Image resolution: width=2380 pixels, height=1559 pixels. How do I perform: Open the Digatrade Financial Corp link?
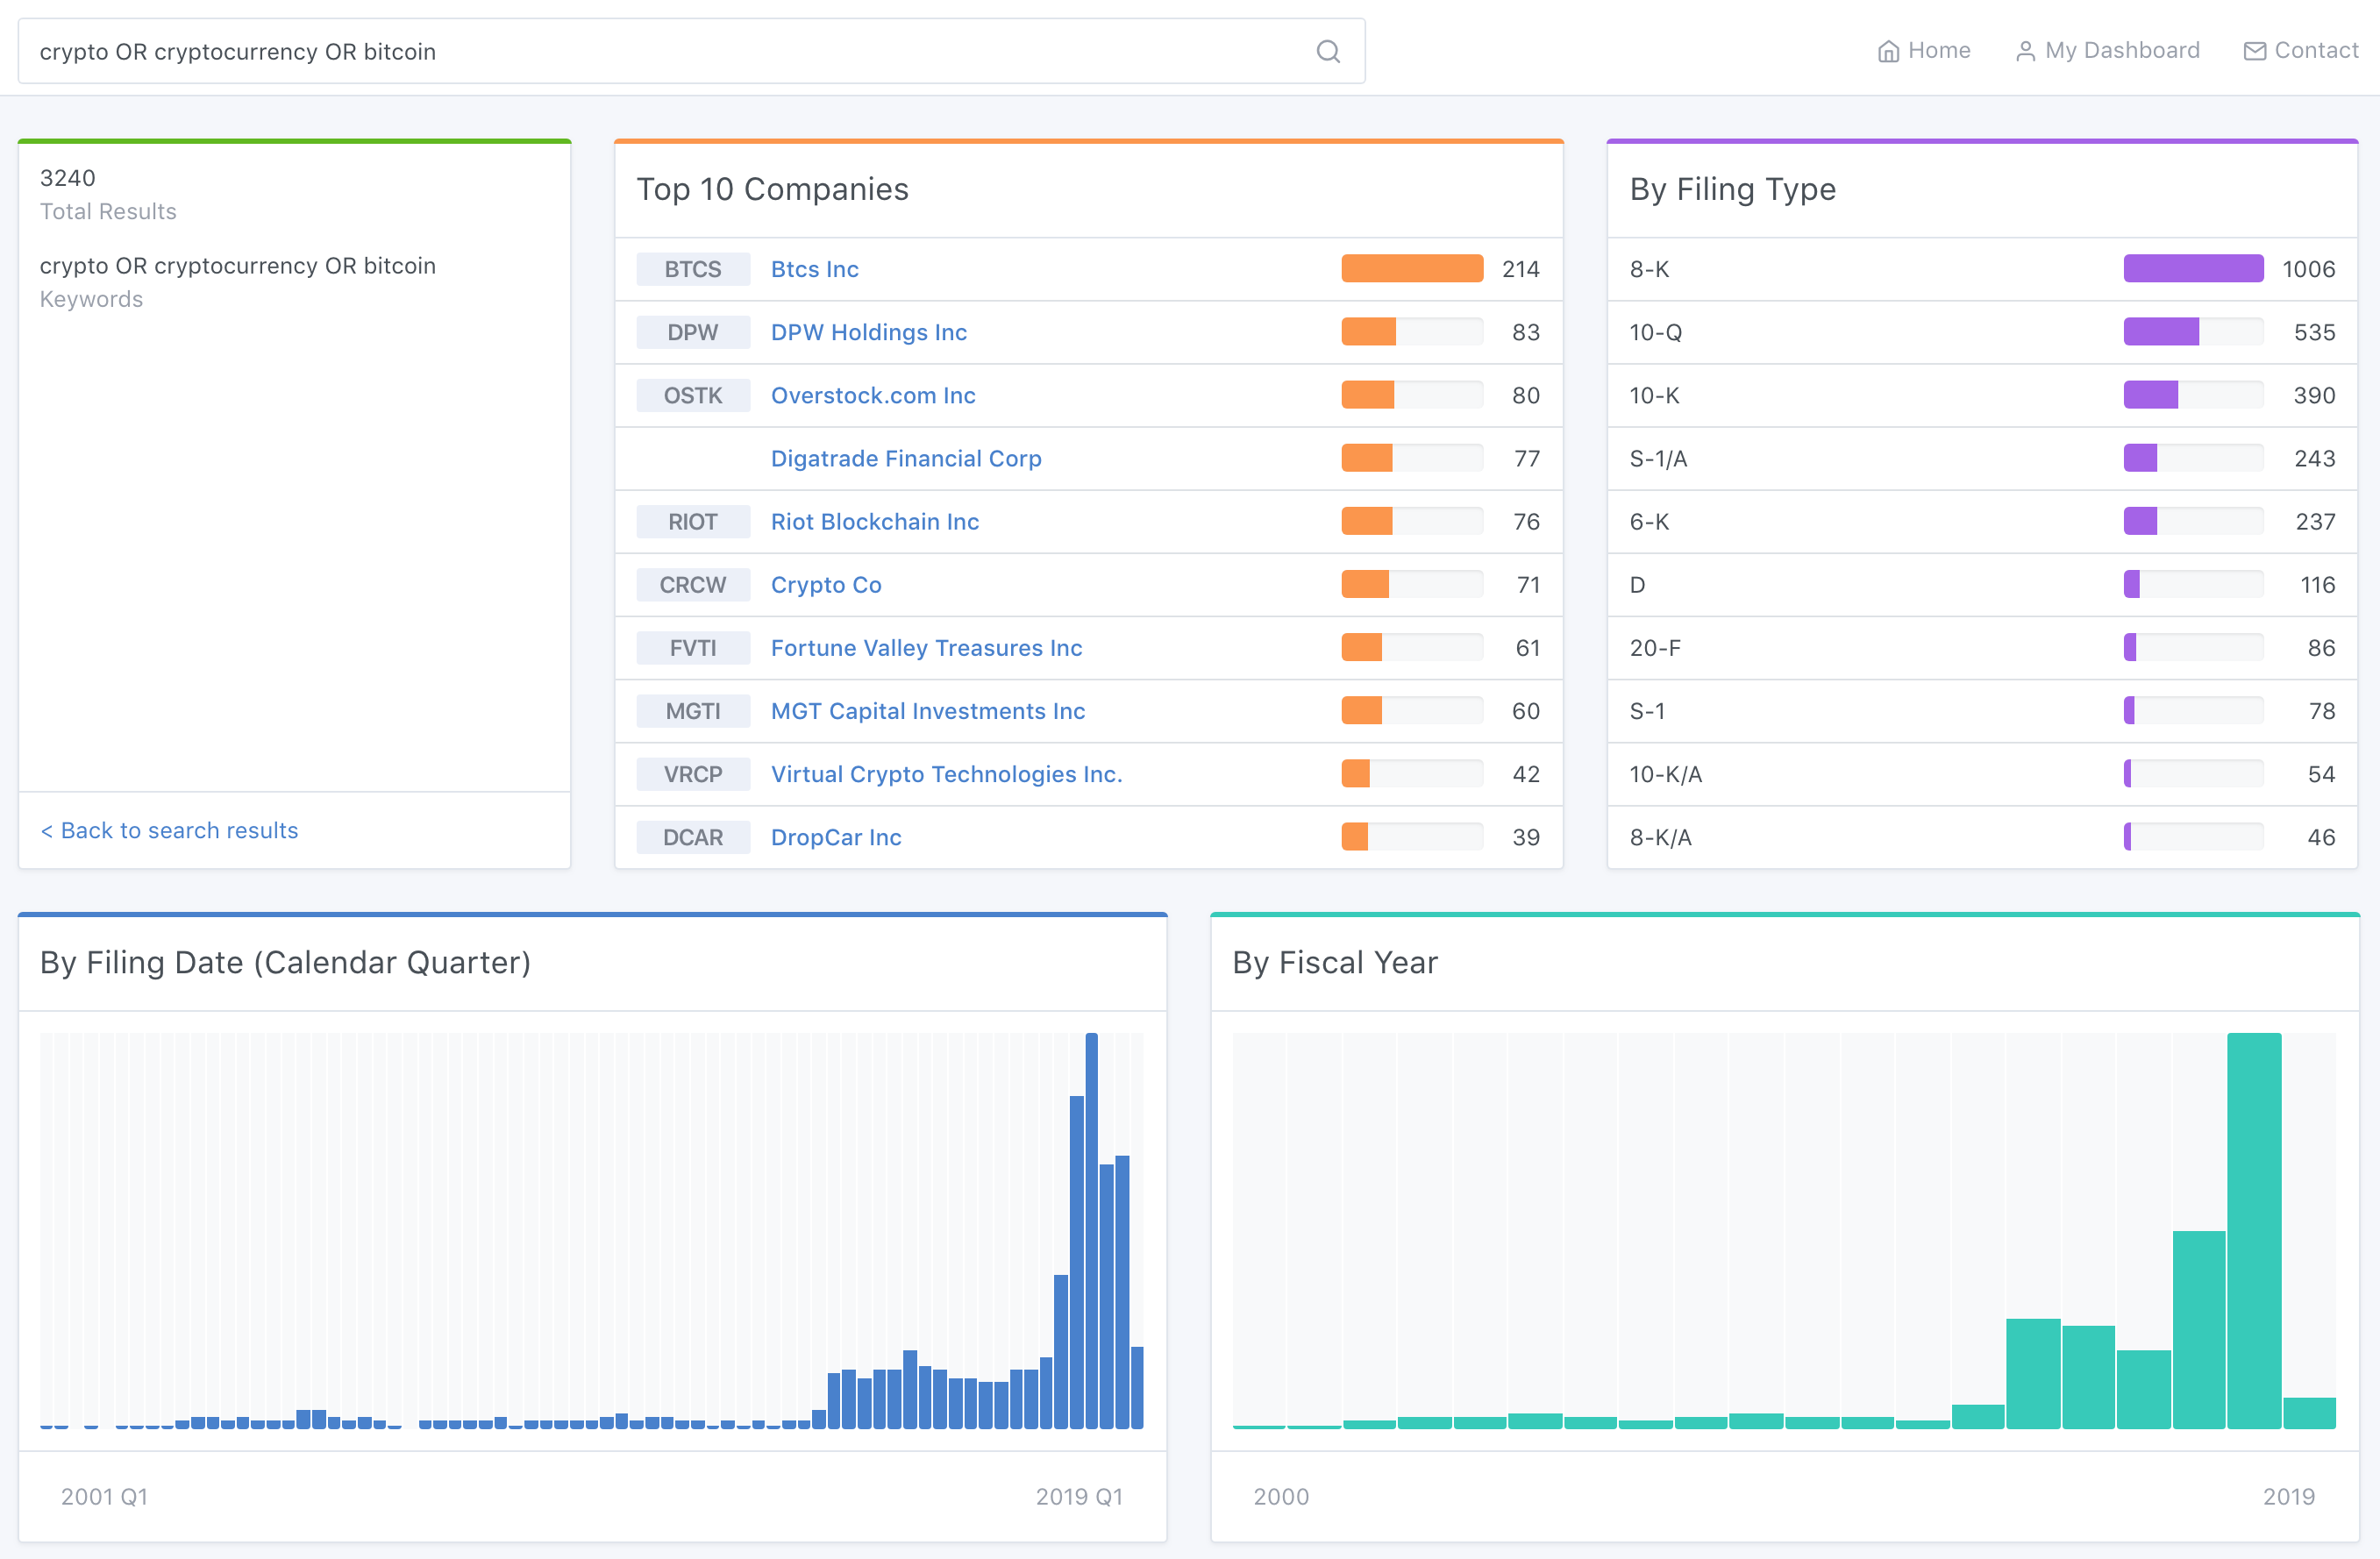905,458
